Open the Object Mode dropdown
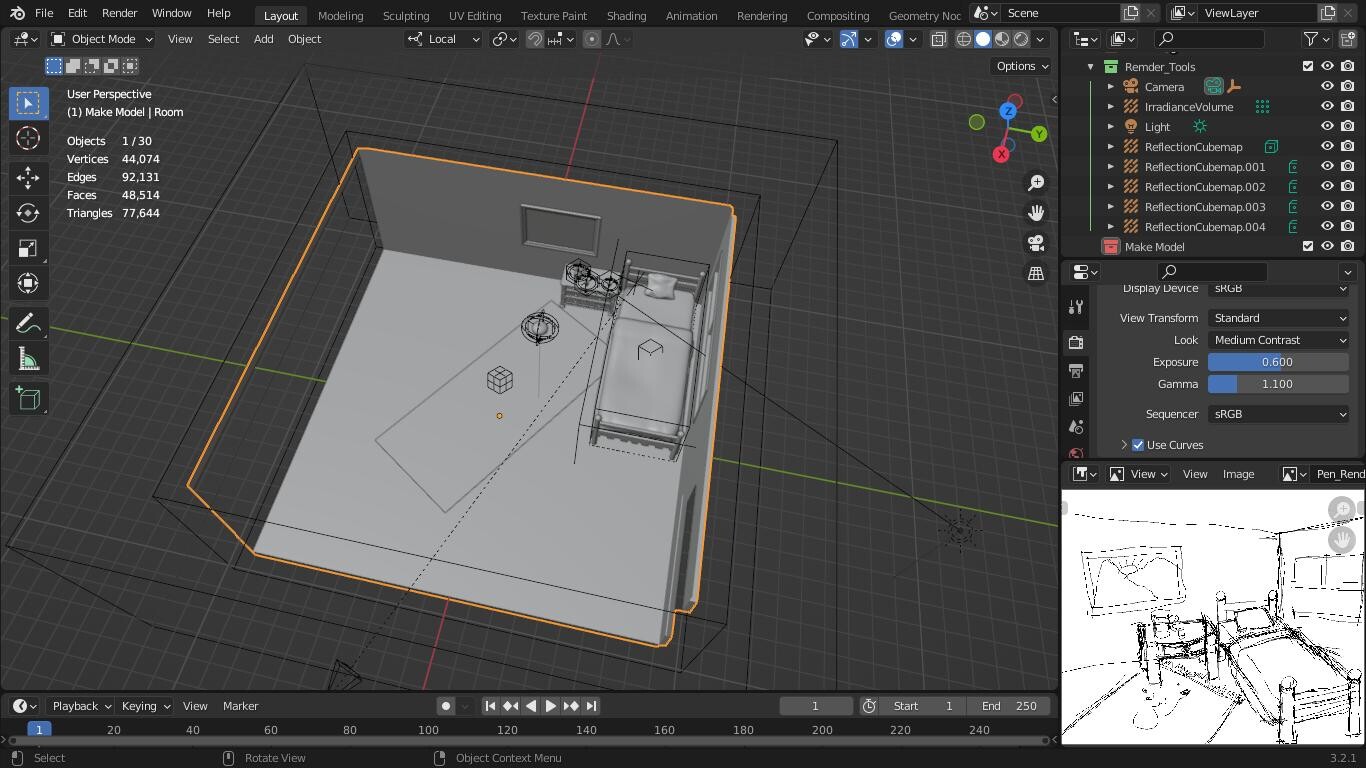This screenshot has width=1366, height=768. point(102,39)
